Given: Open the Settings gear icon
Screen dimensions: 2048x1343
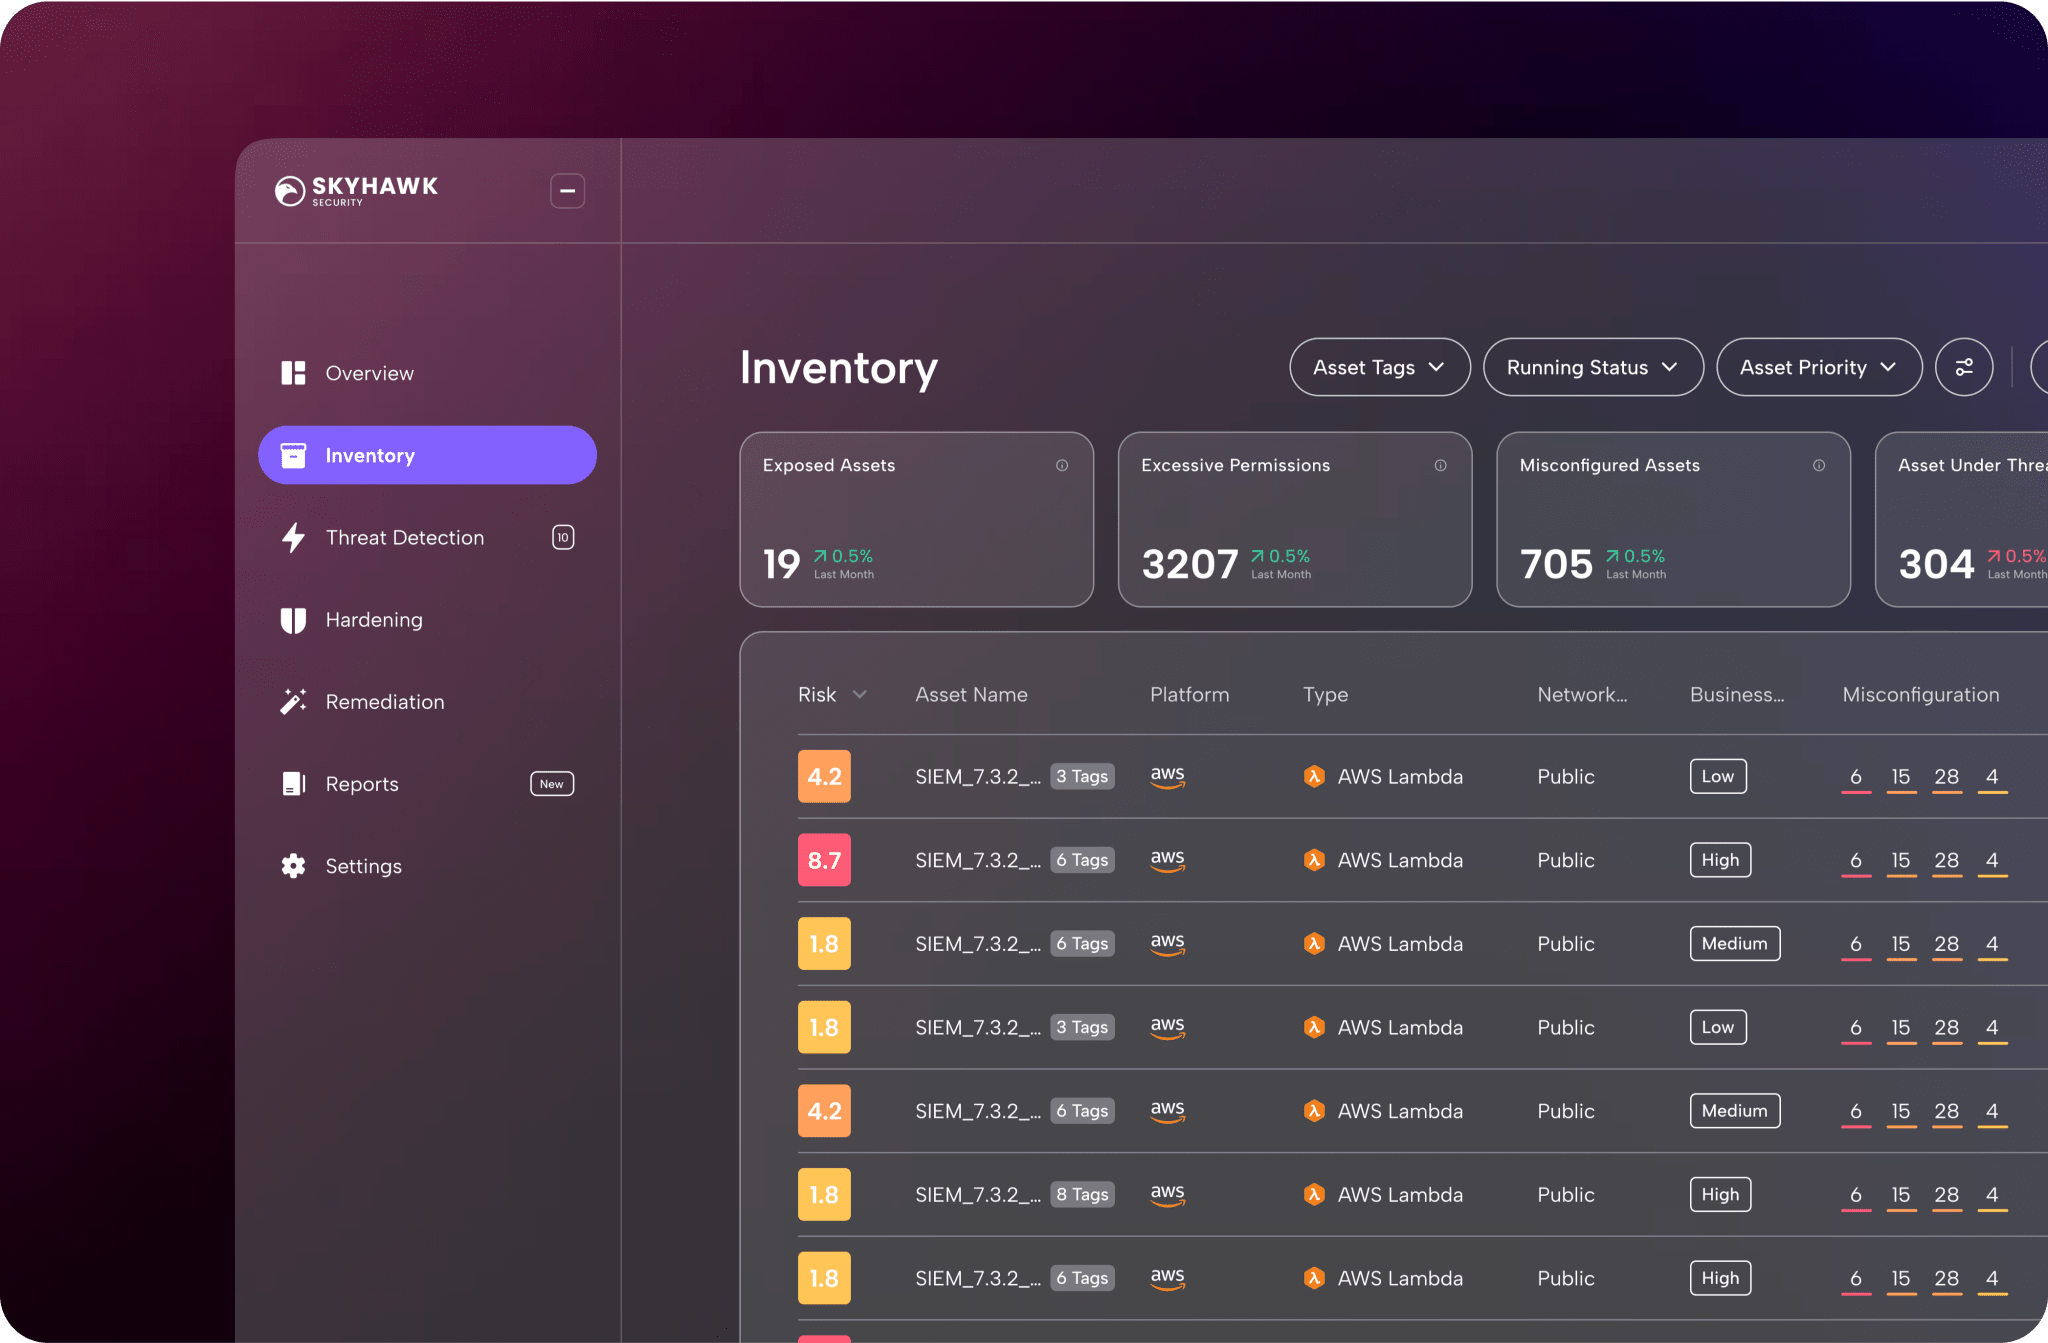Looking at the screenshot, I should pos(293,866).
